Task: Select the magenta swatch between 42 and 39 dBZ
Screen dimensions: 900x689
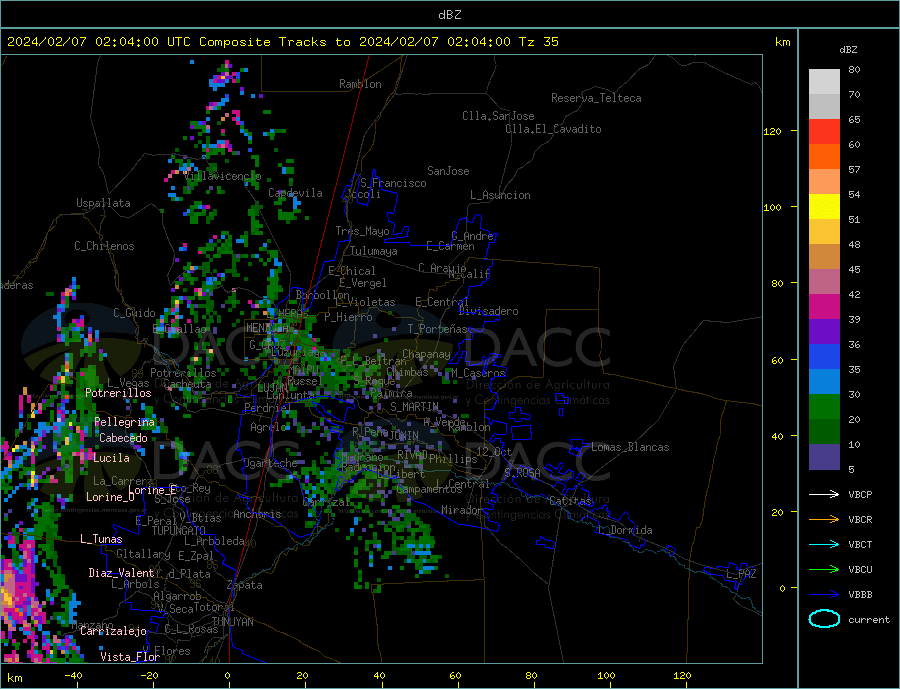Action: [x=824, y=307]
